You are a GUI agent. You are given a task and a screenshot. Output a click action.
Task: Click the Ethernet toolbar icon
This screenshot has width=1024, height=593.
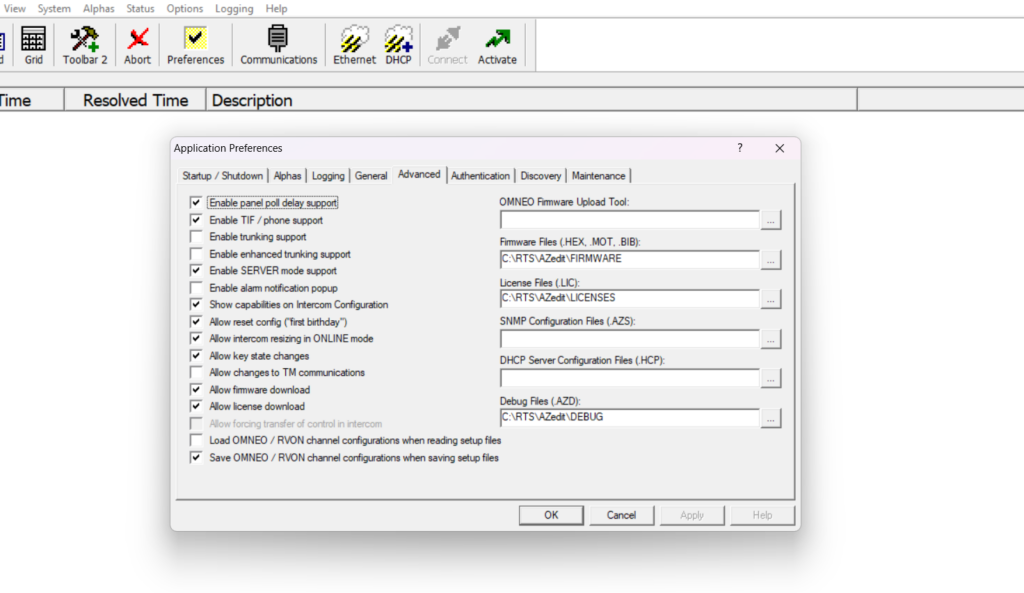click(354, 45)
